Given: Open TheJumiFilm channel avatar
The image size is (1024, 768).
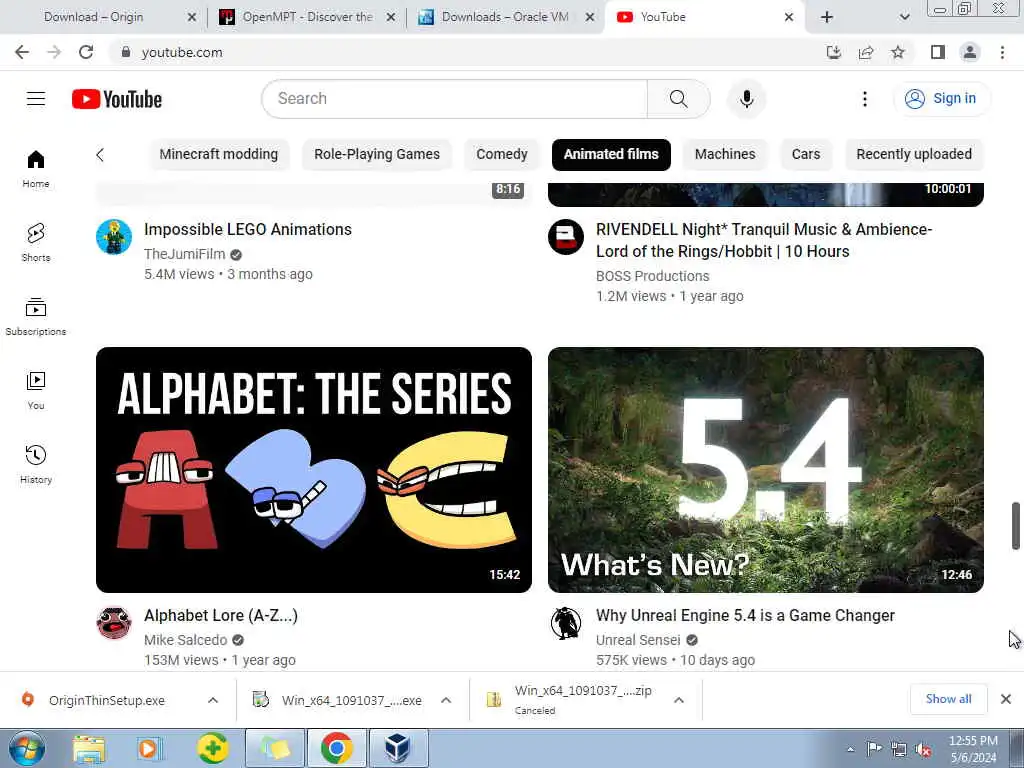Looking at the screenshot, I should [x=114, y=236].
